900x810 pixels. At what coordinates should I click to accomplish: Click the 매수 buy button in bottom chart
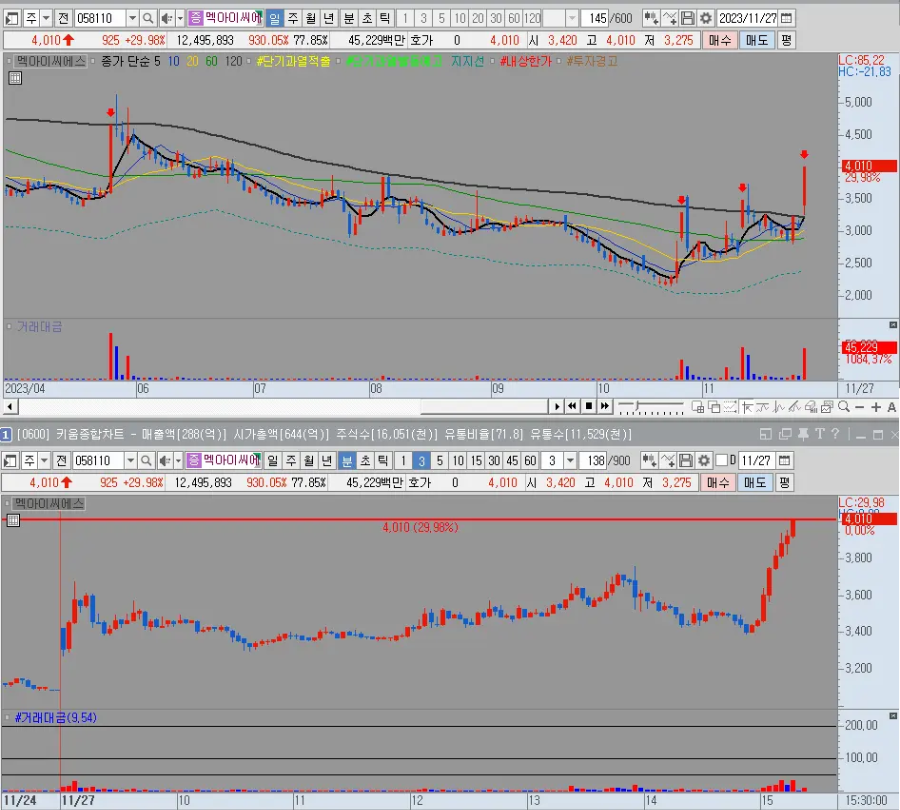tap(717, 482)
